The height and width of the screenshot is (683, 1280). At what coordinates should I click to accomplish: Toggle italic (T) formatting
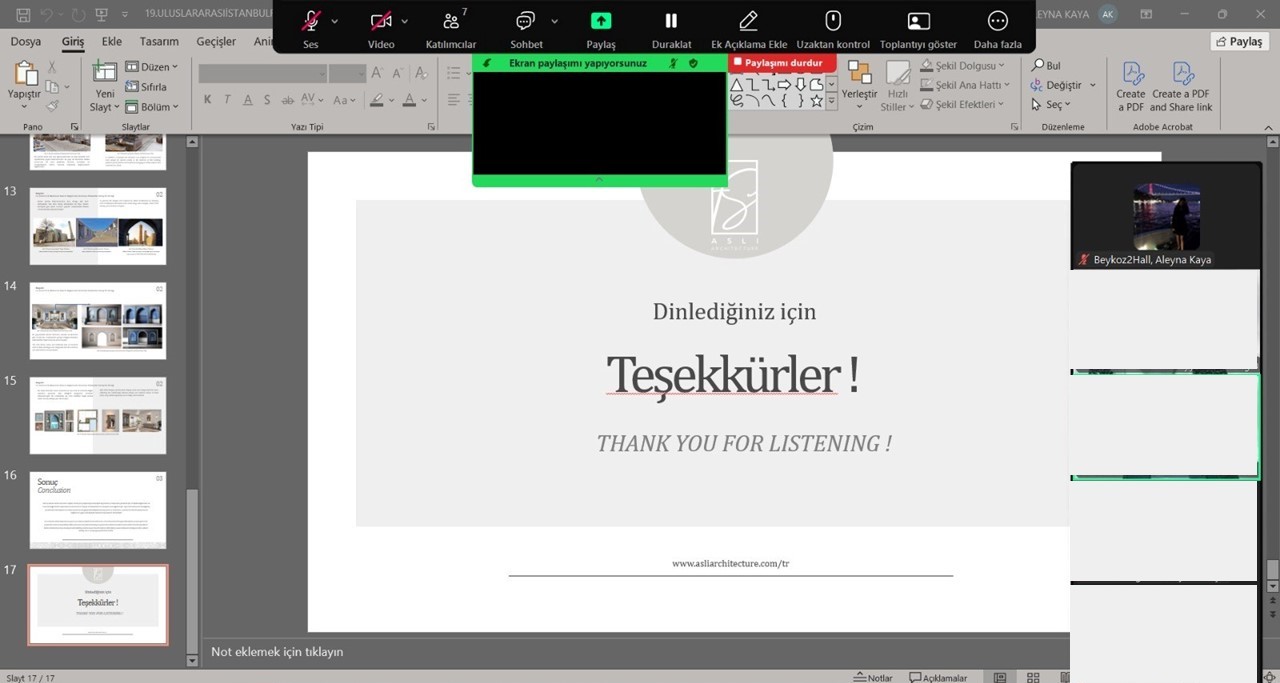click(227, 100)
